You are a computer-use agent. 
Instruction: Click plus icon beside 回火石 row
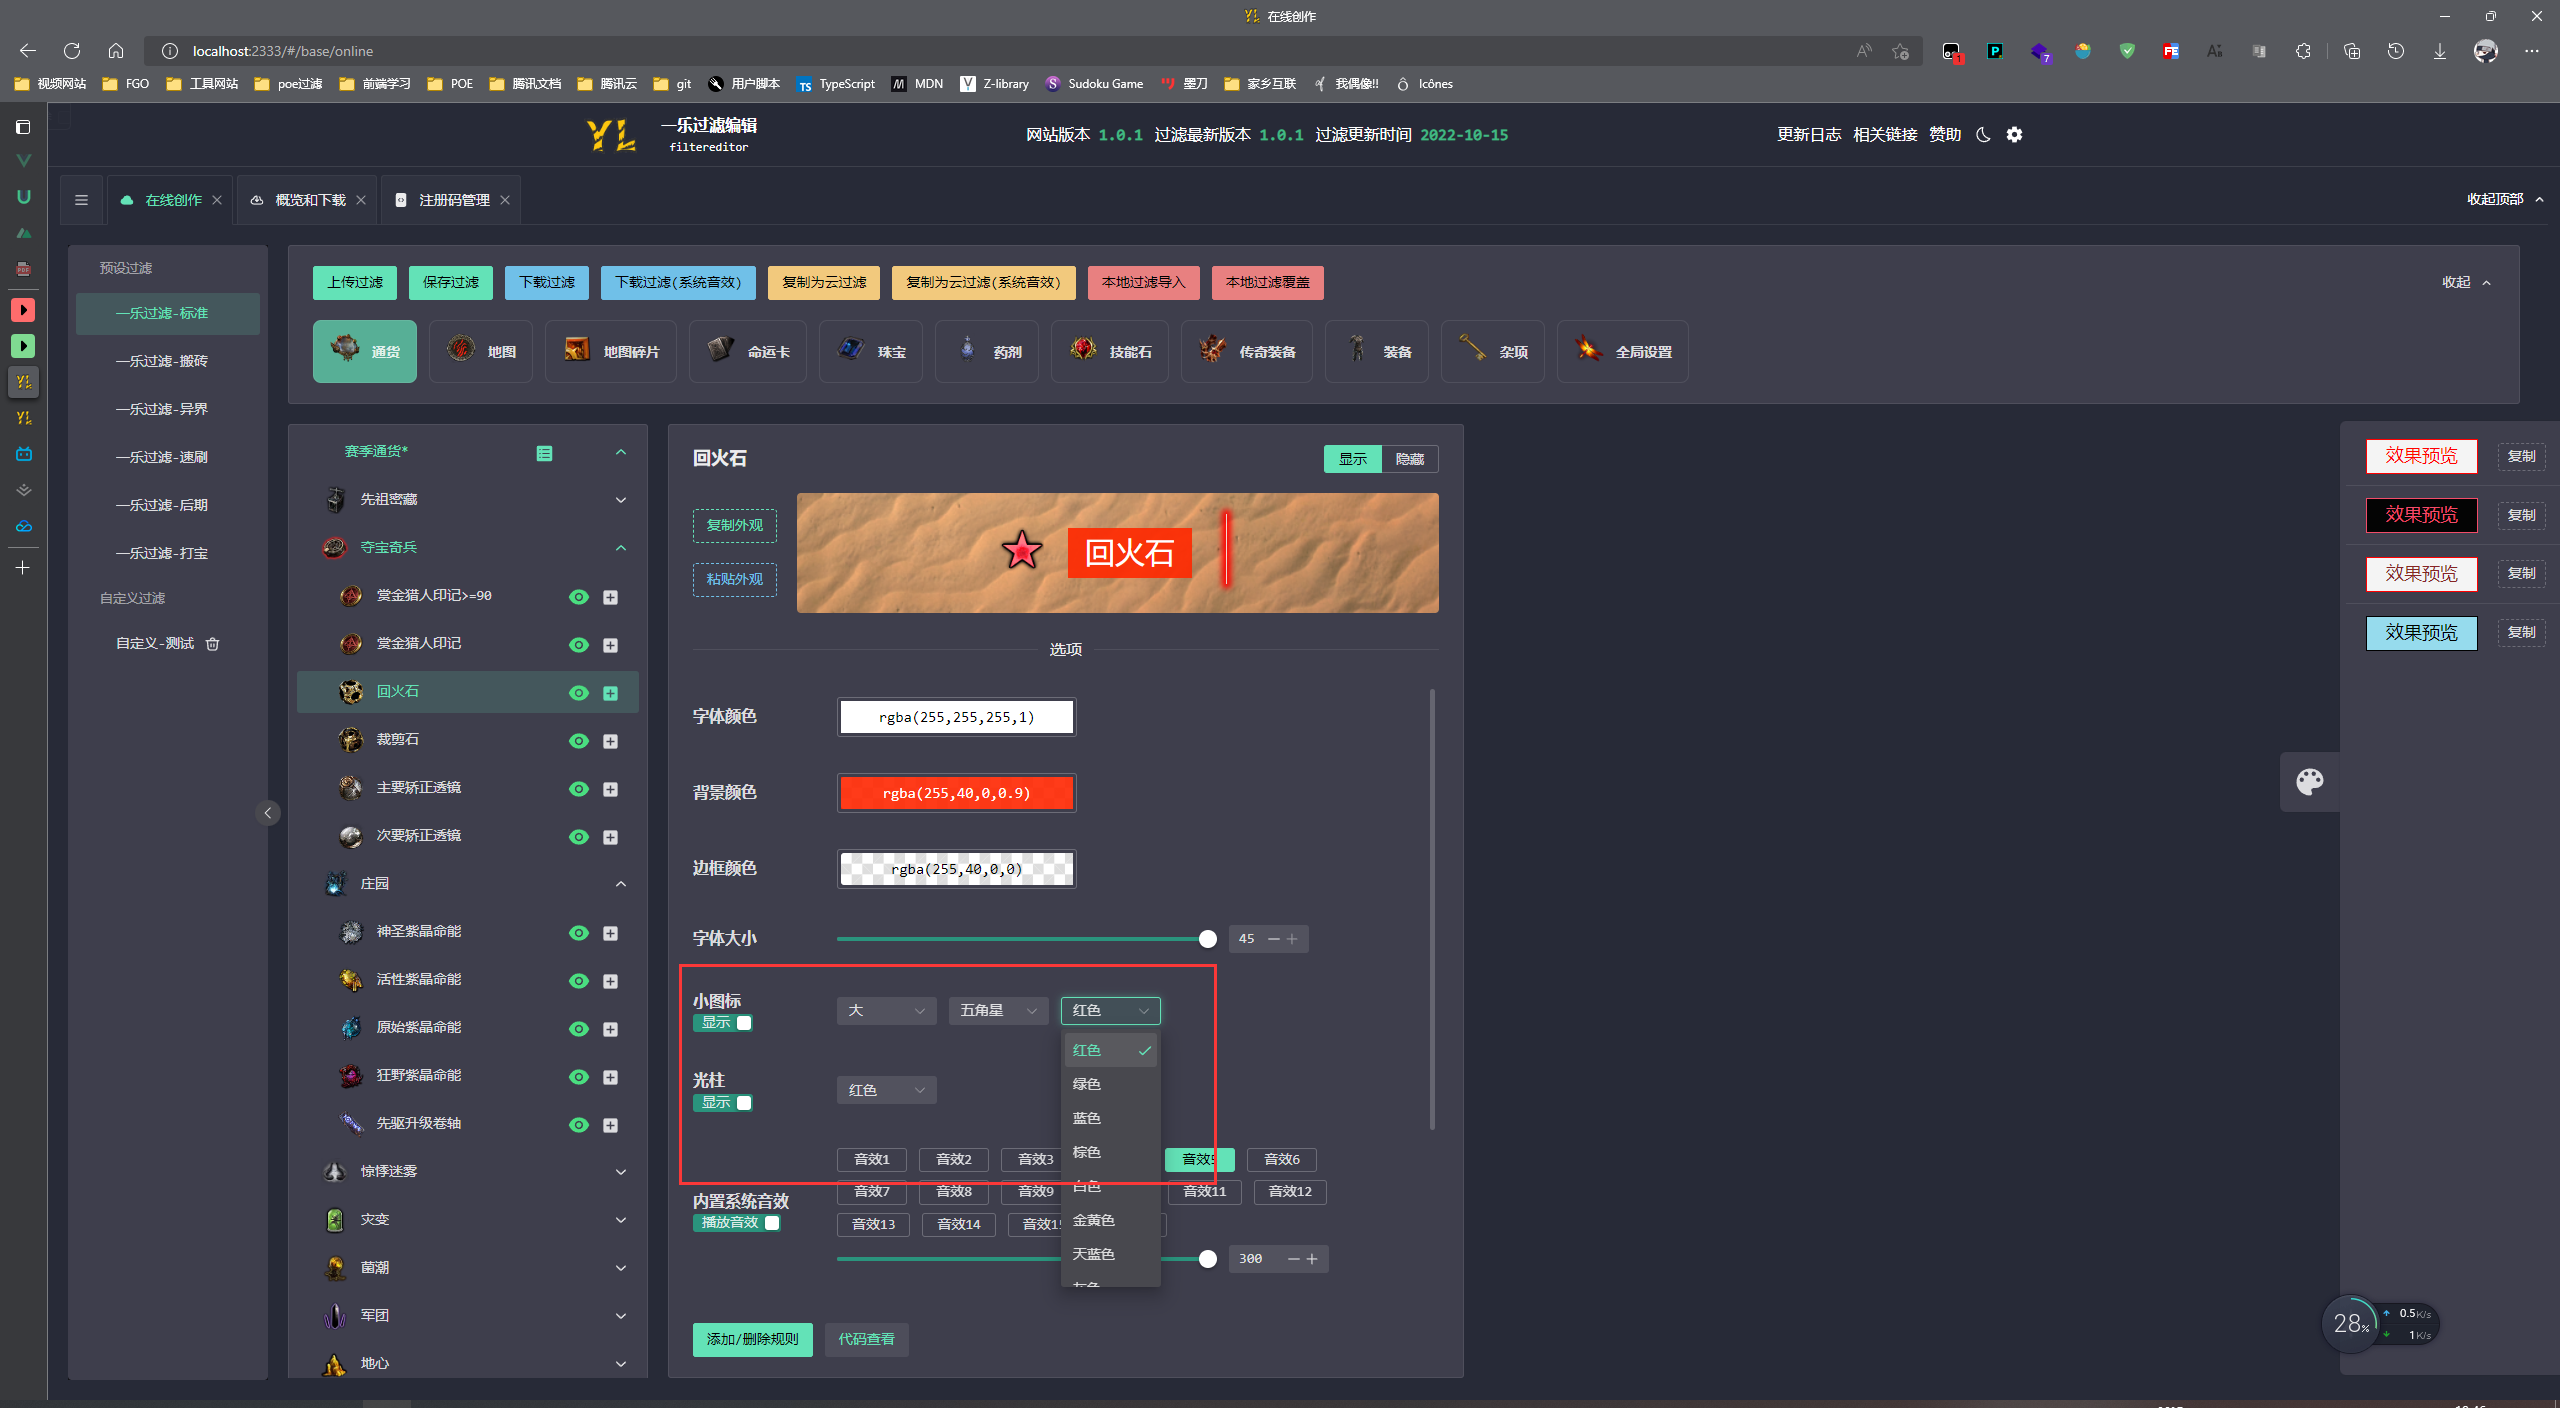[610, 693]
